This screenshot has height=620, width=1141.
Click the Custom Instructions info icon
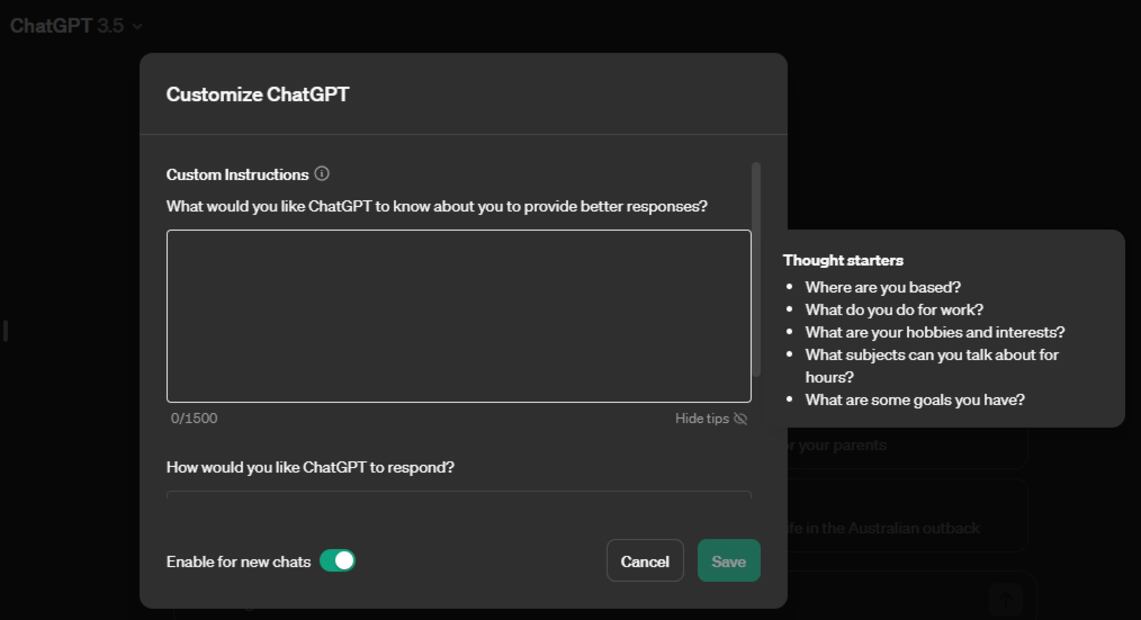pos(322,174)
